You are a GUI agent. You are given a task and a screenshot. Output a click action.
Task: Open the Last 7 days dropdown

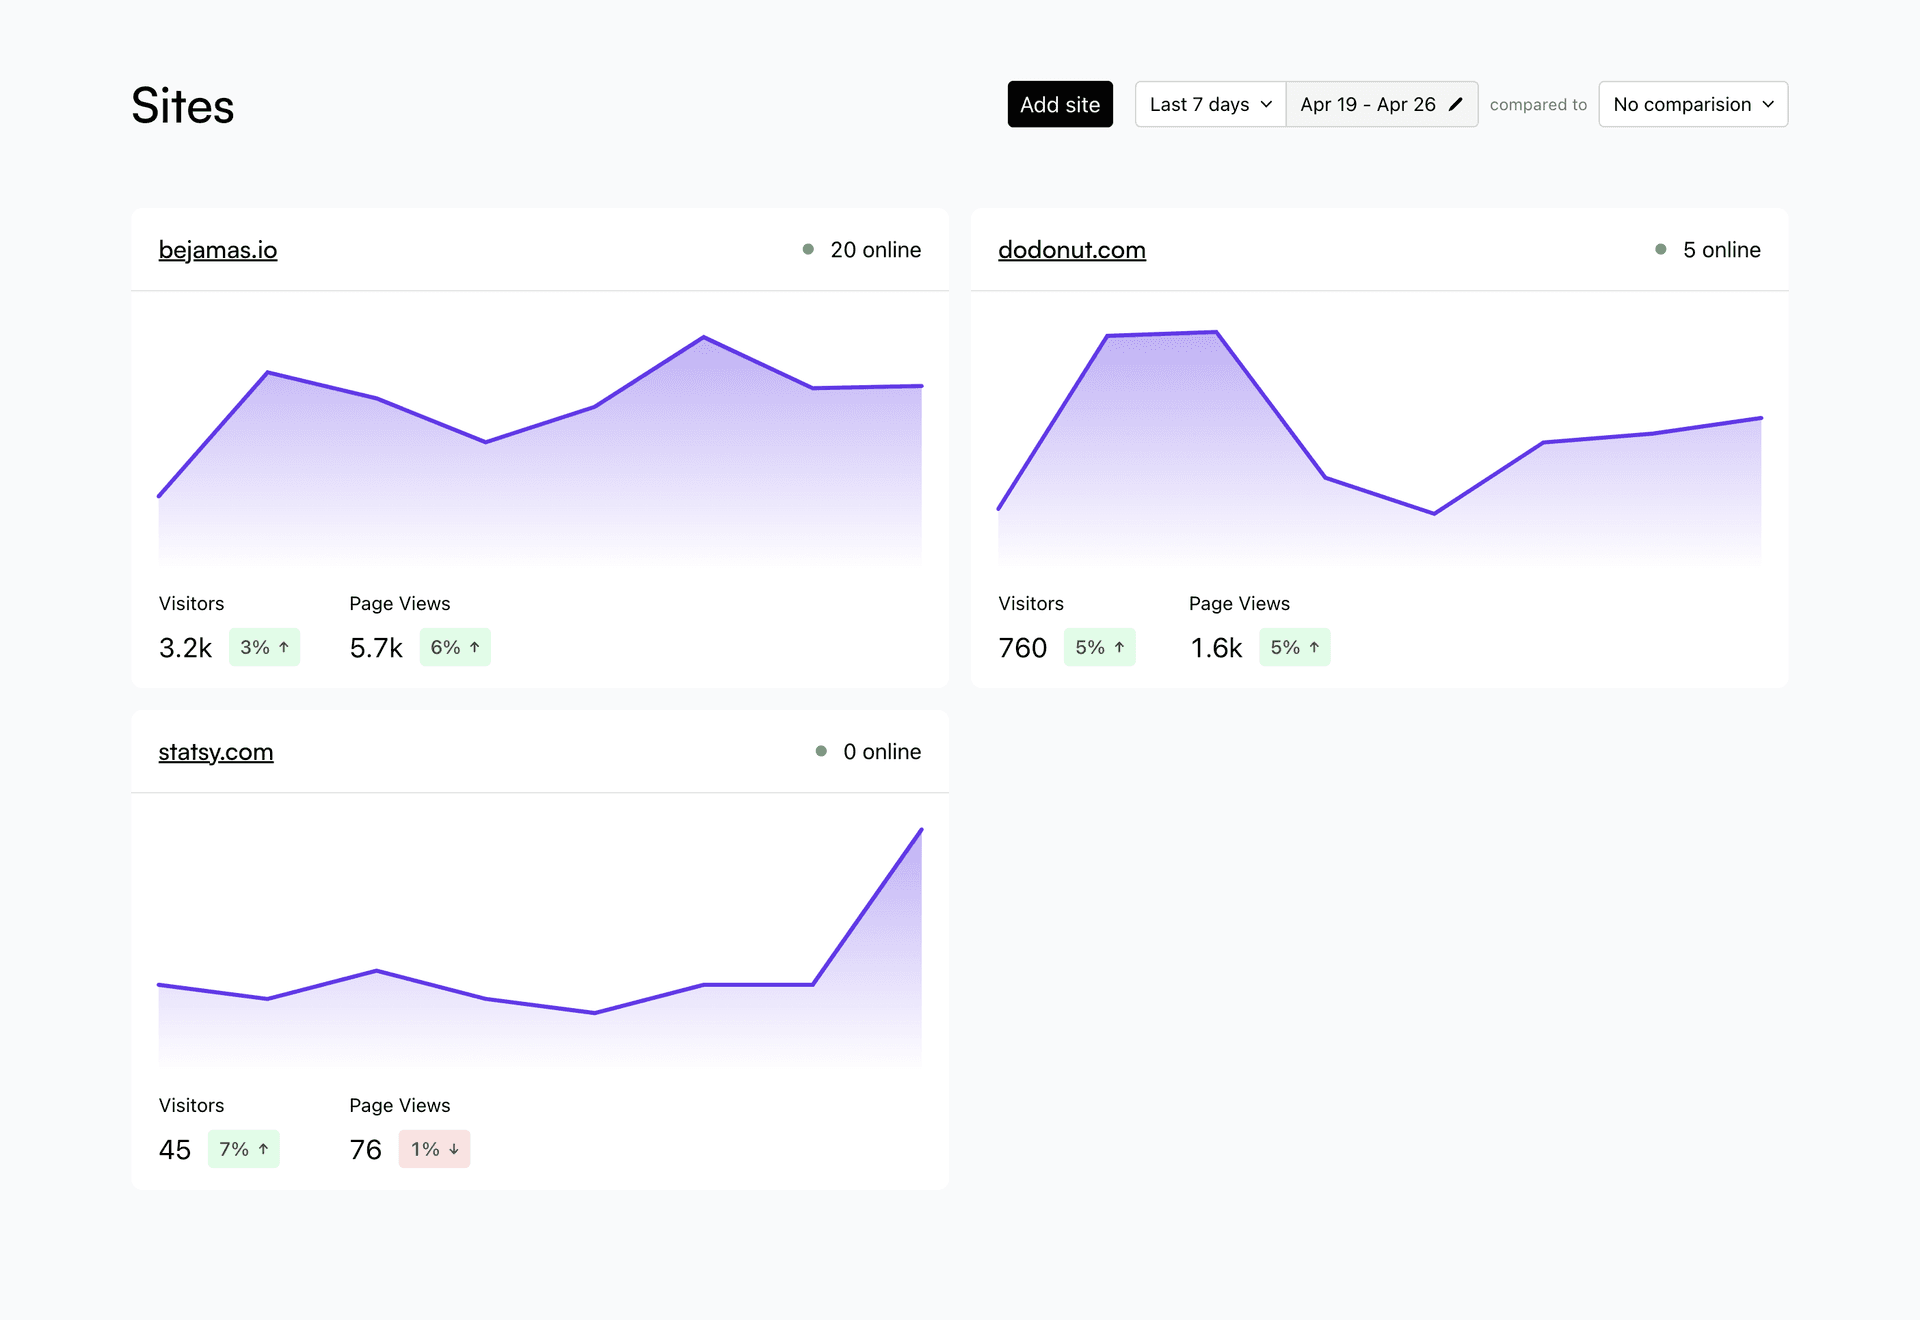(1210, 104)
